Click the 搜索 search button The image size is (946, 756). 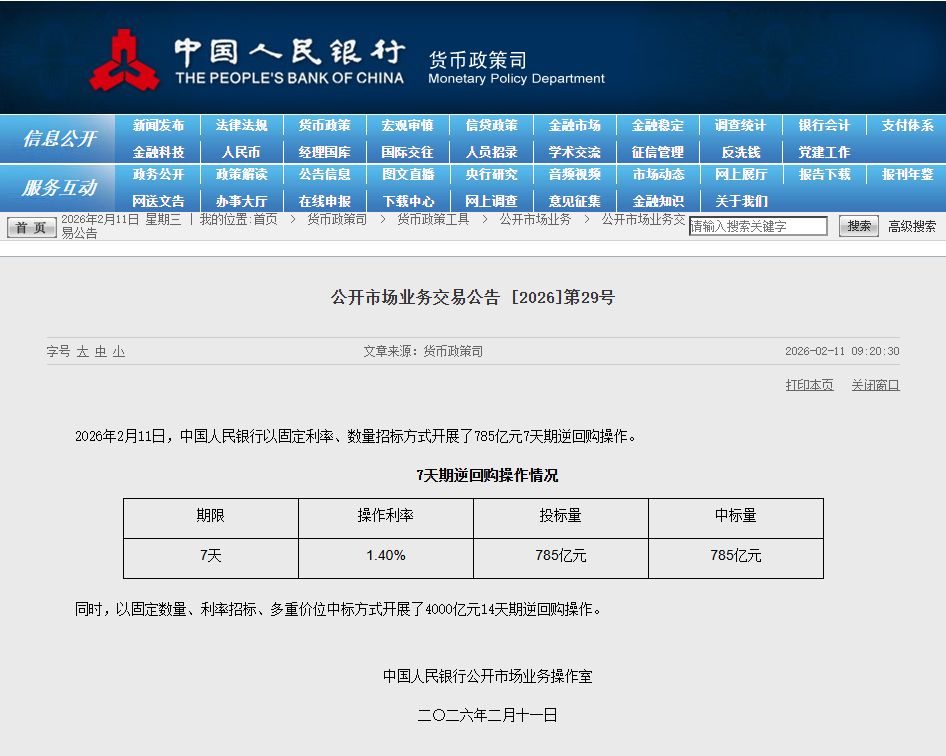pos(858,226)
